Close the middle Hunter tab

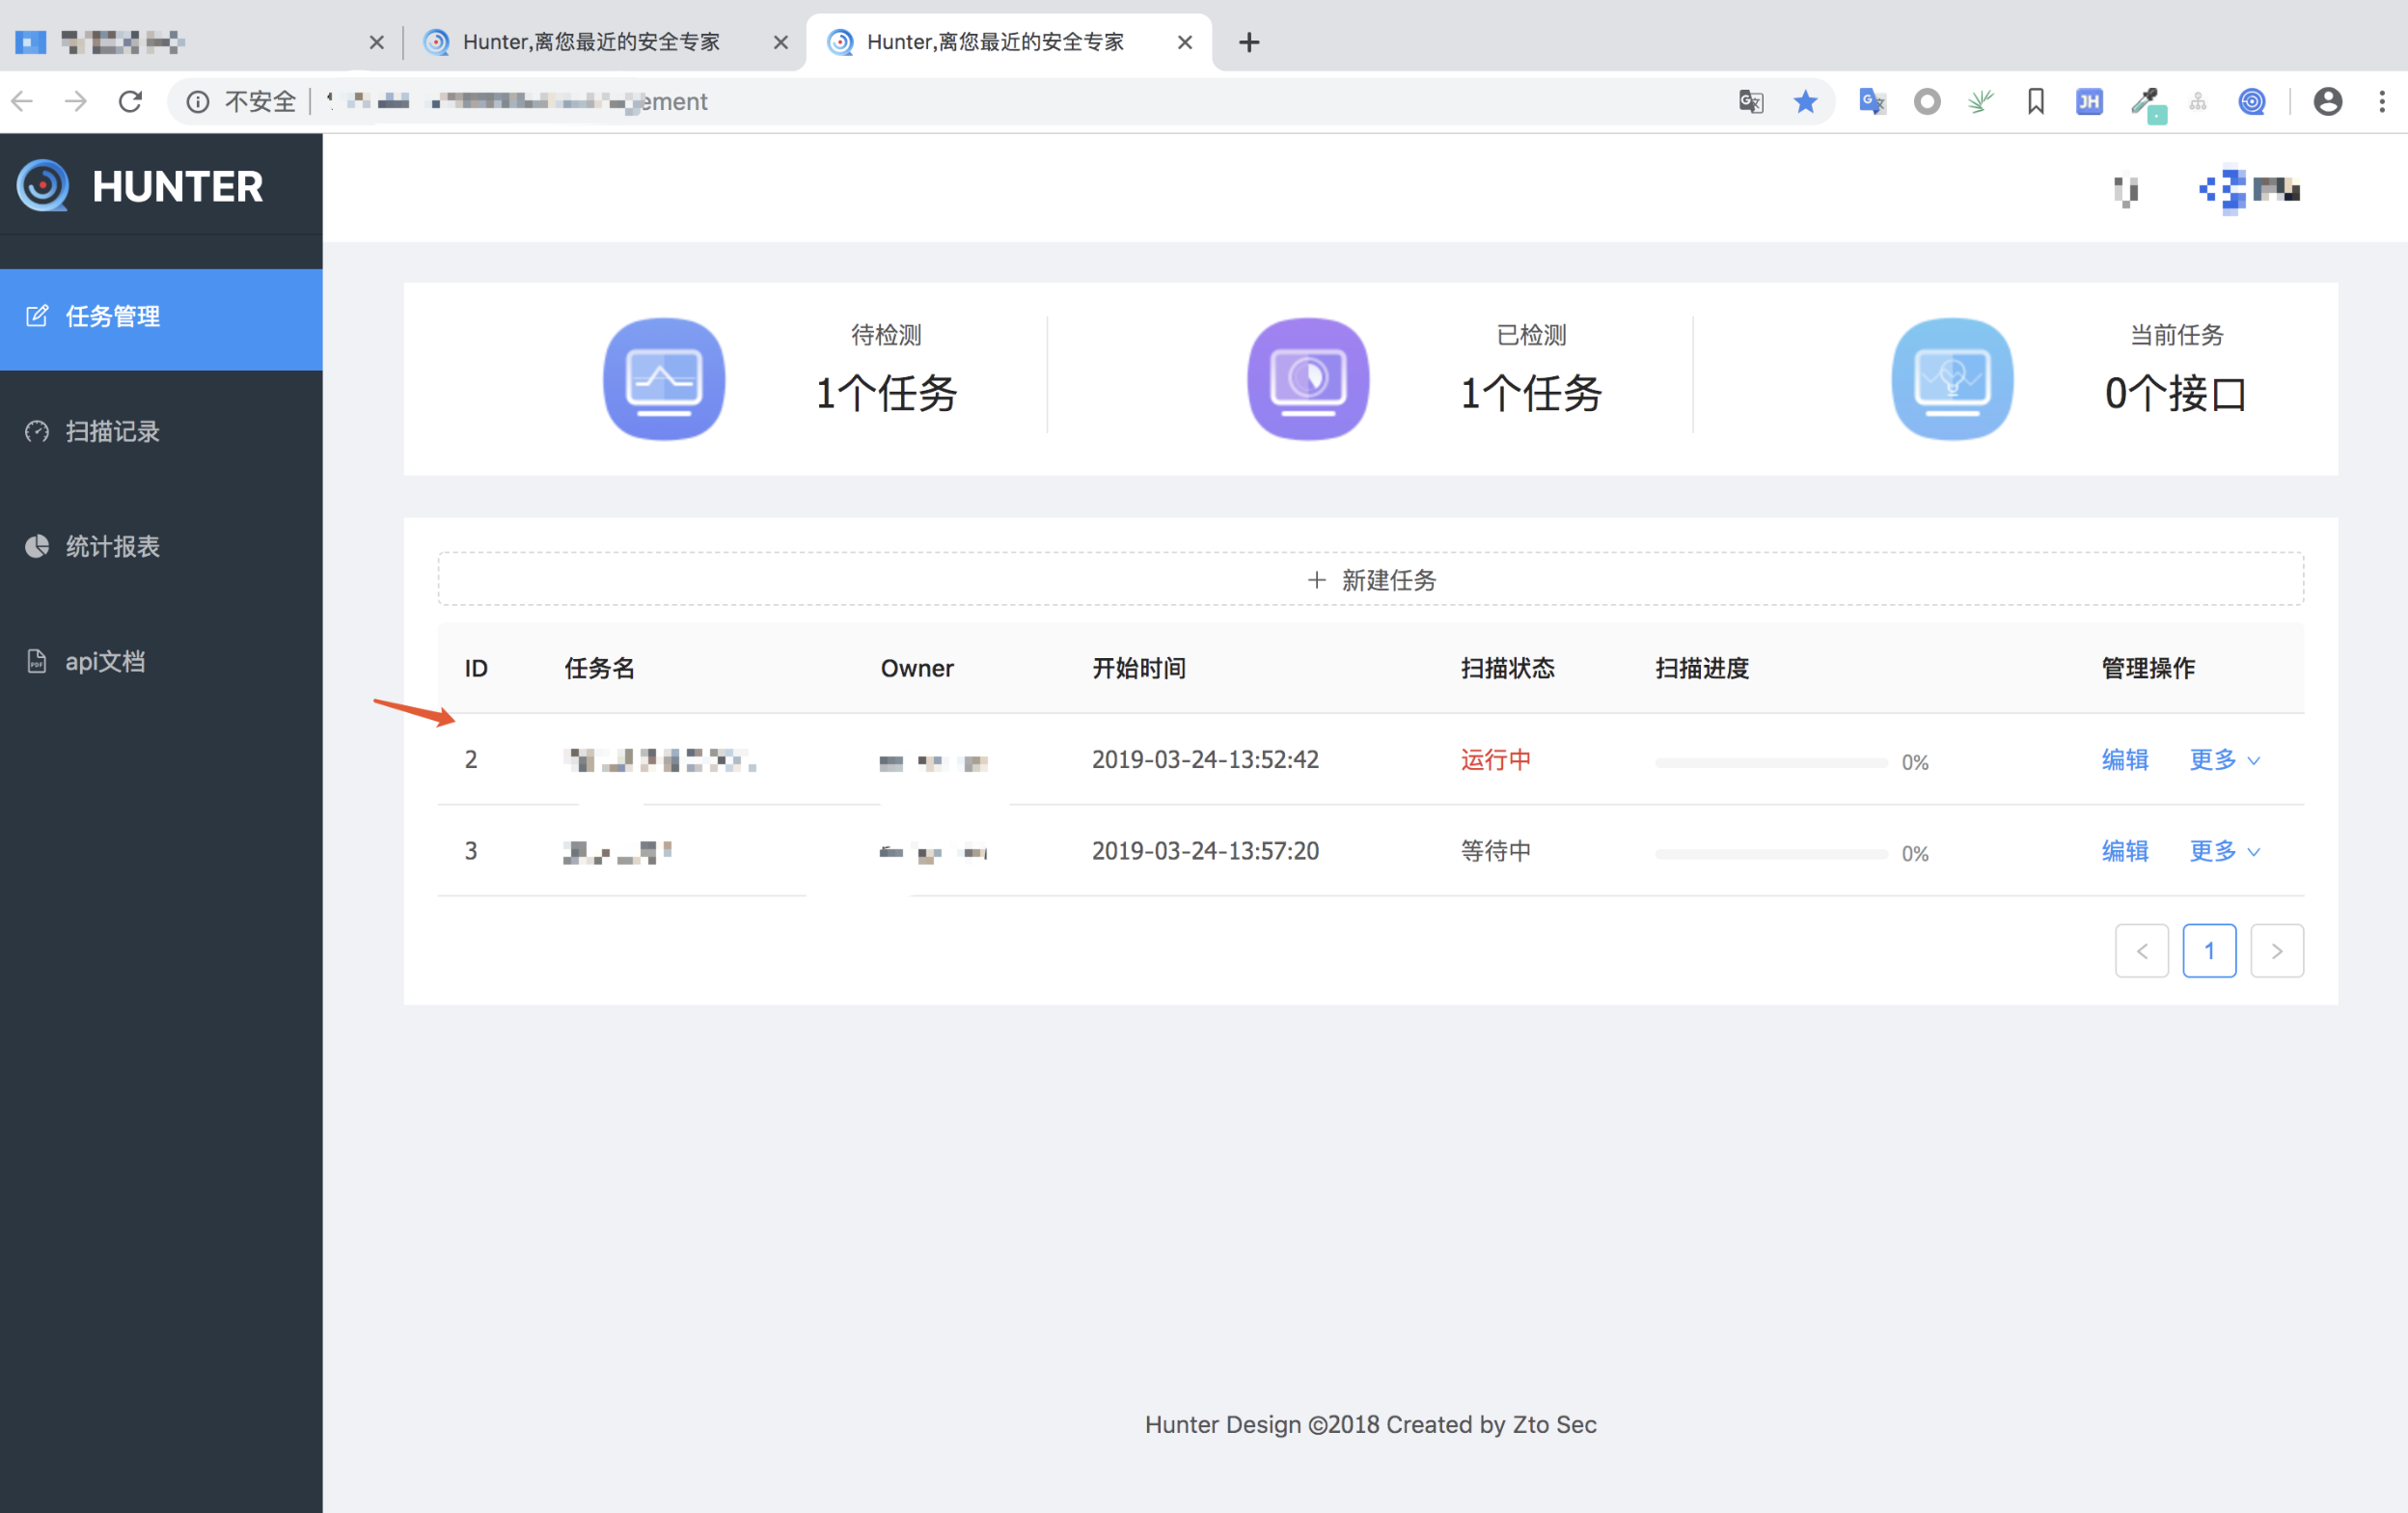780,42
